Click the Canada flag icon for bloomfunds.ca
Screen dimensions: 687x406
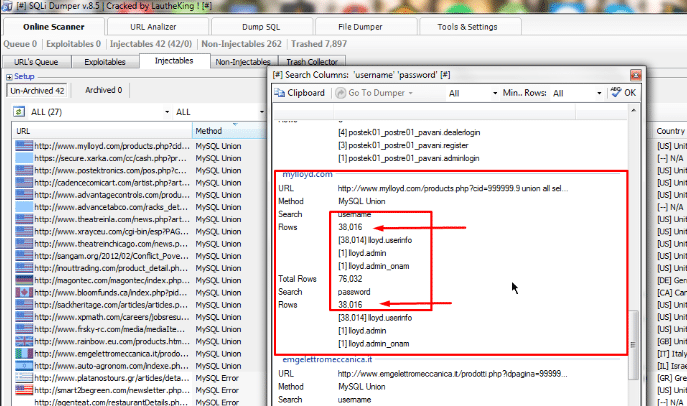pyautogui.click(x=24, y=292)
